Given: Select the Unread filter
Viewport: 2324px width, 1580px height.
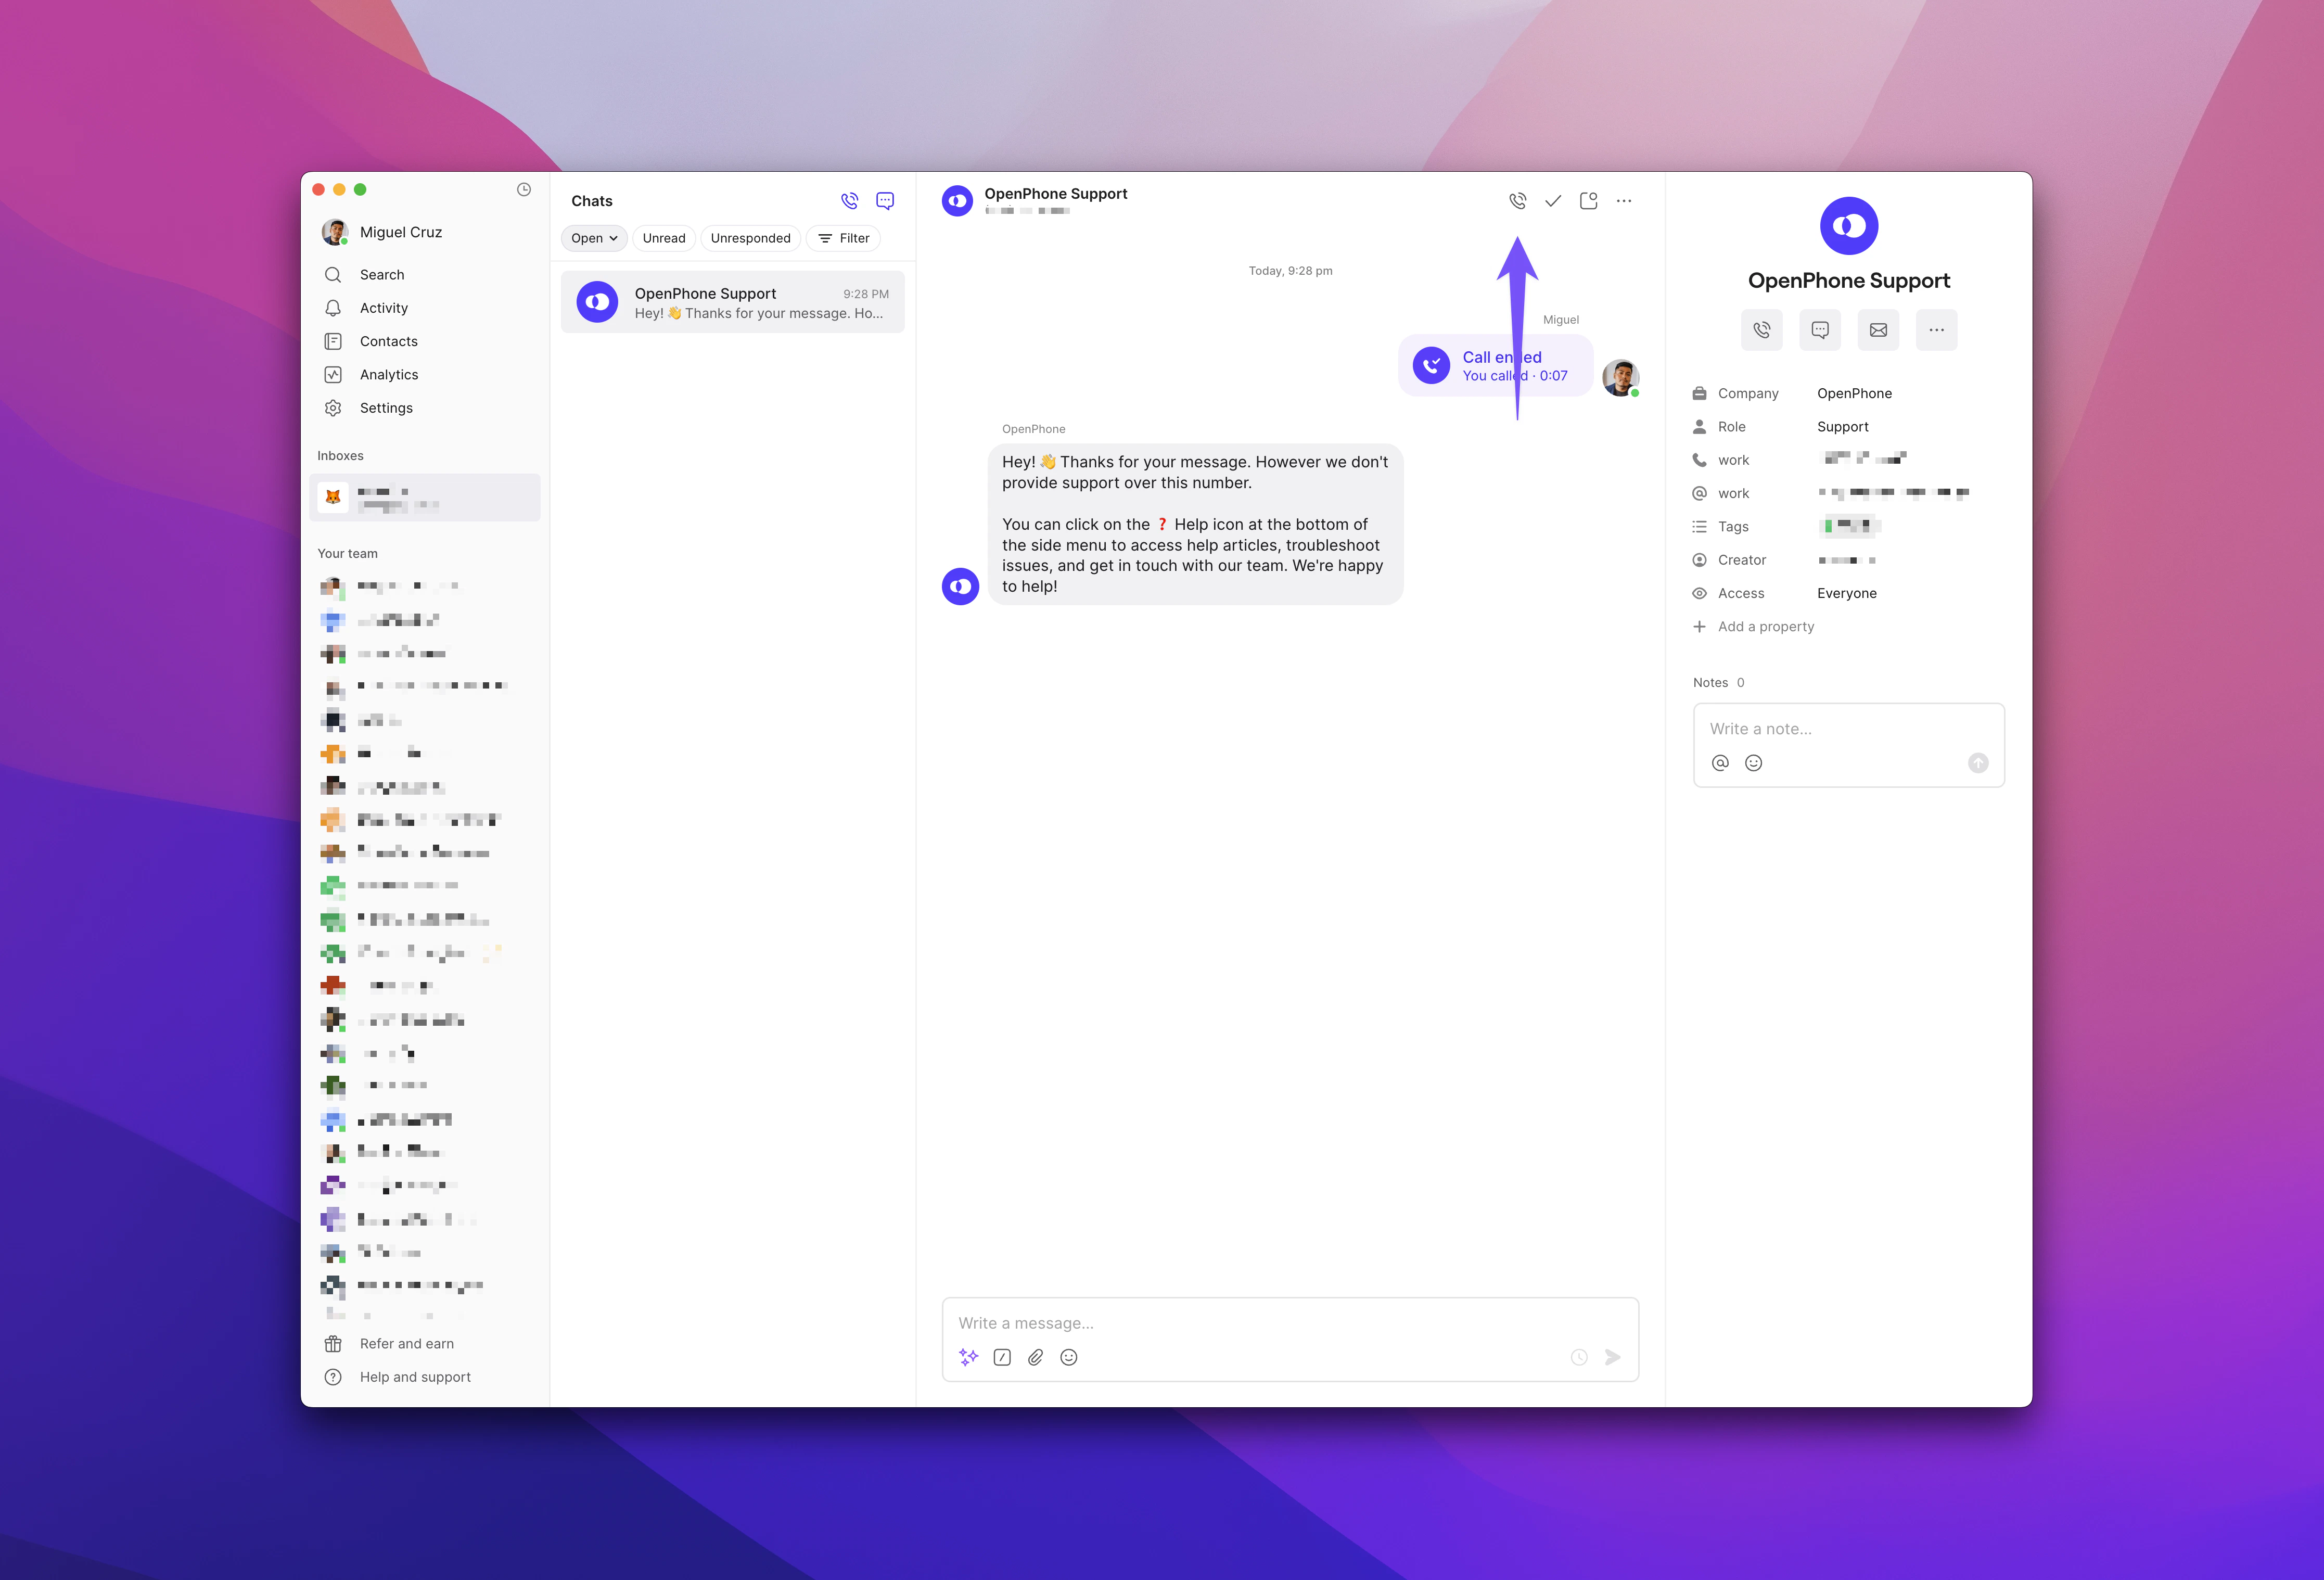Looking at the screenshot, I should pyautogui.click(x=663, y=238).
